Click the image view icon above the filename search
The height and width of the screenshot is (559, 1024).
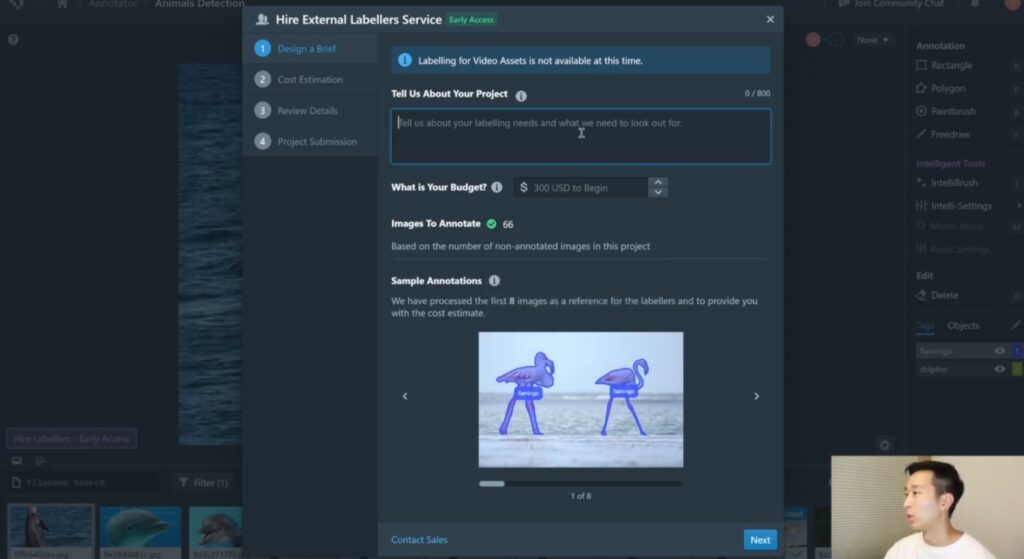pos(16,461)
